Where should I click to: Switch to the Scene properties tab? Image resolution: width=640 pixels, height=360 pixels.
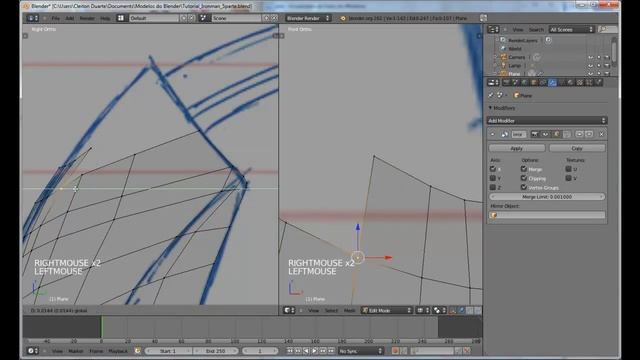click(516, 82)
